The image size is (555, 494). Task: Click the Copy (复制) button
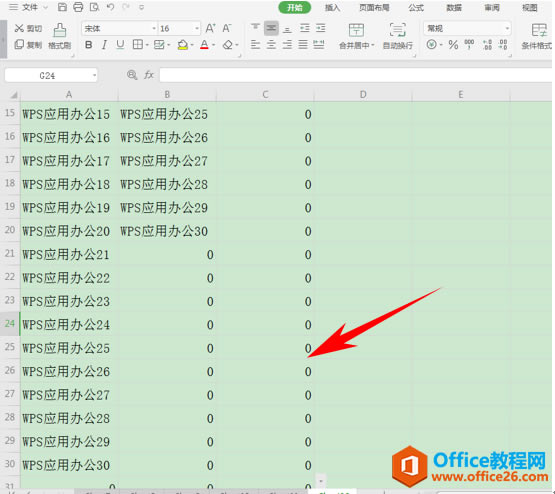28,45
